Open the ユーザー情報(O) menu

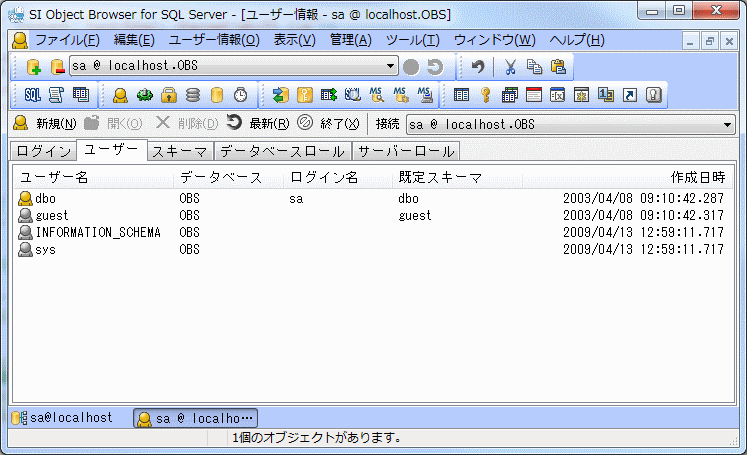(x=213, y=40)
